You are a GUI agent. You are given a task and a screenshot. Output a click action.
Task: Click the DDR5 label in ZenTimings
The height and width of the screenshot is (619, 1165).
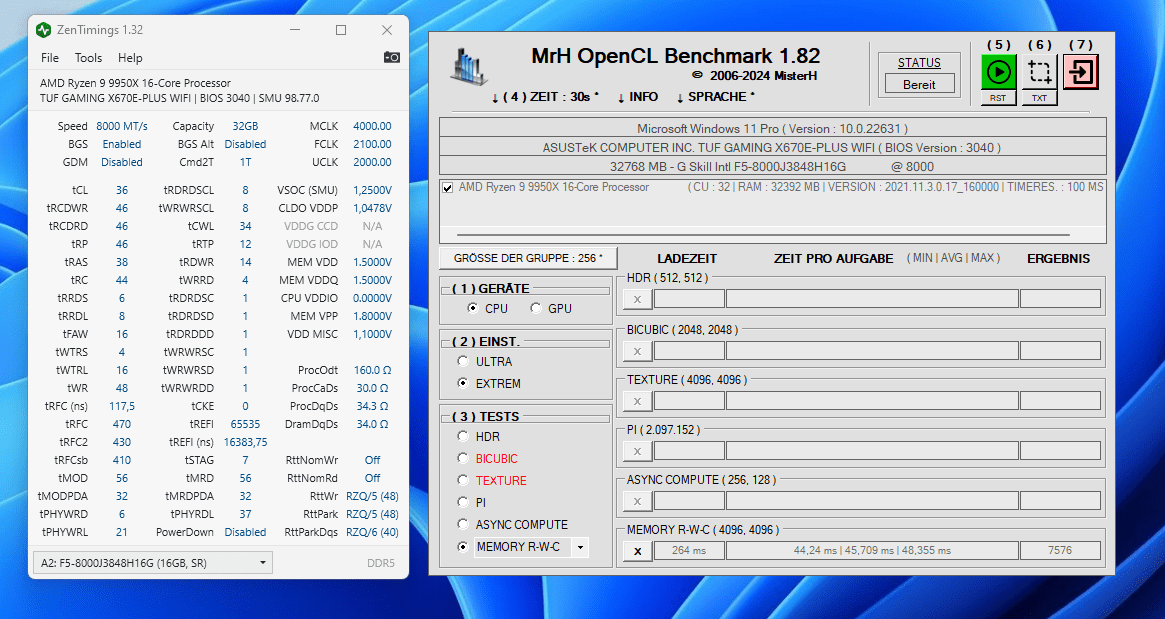[x=381, y=563]
